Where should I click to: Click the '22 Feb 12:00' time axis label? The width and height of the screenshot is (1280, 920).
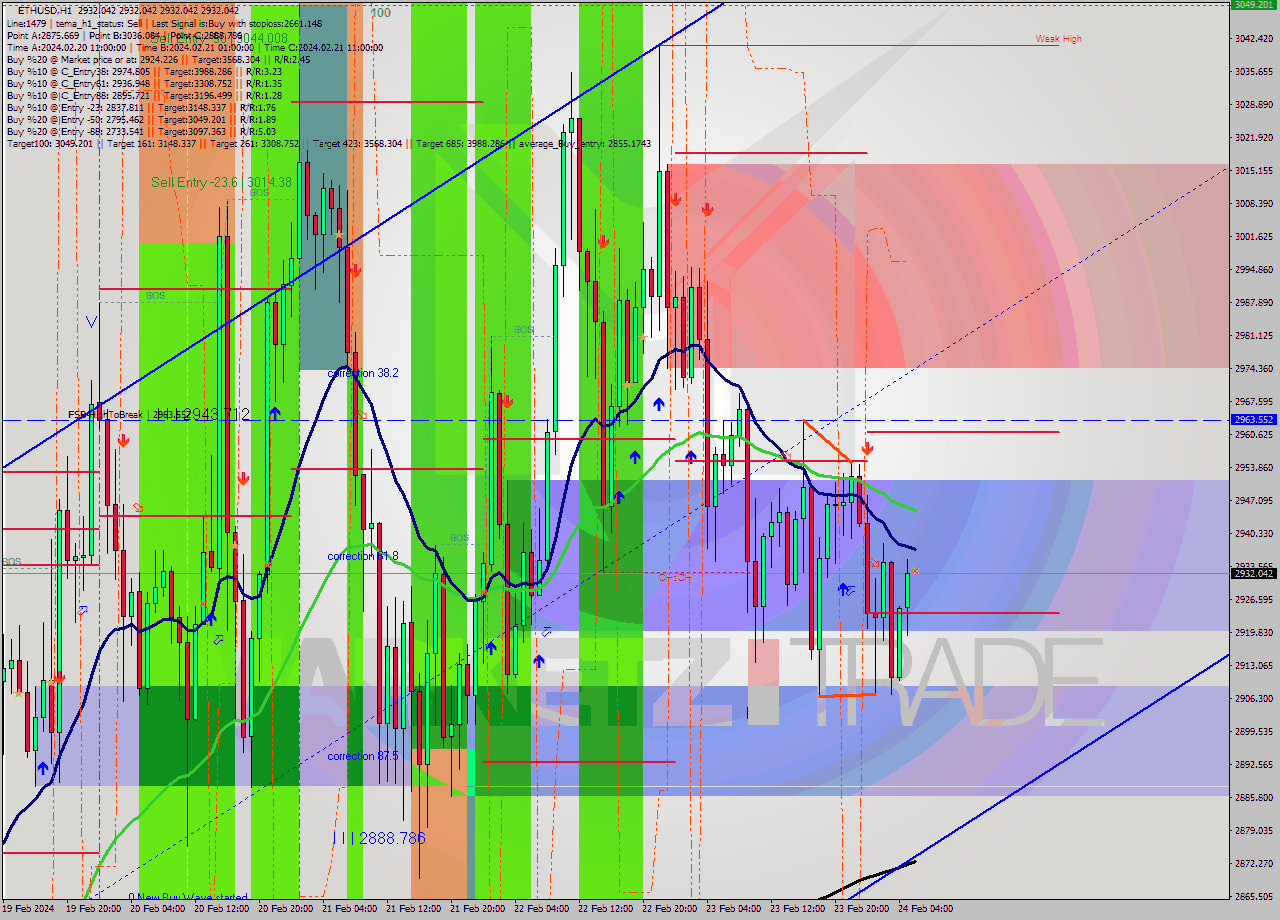tap(604, 909)
